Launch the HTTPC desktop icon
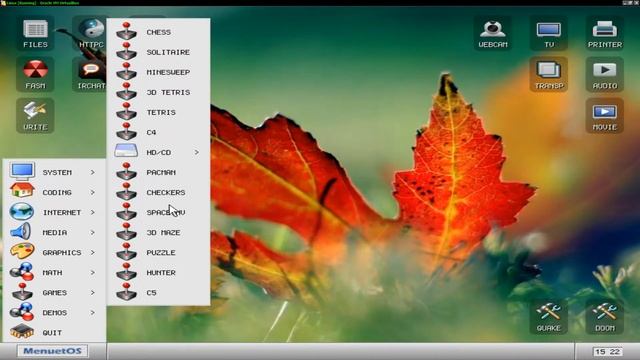640x360 pixels. click(x=91, y=33)
